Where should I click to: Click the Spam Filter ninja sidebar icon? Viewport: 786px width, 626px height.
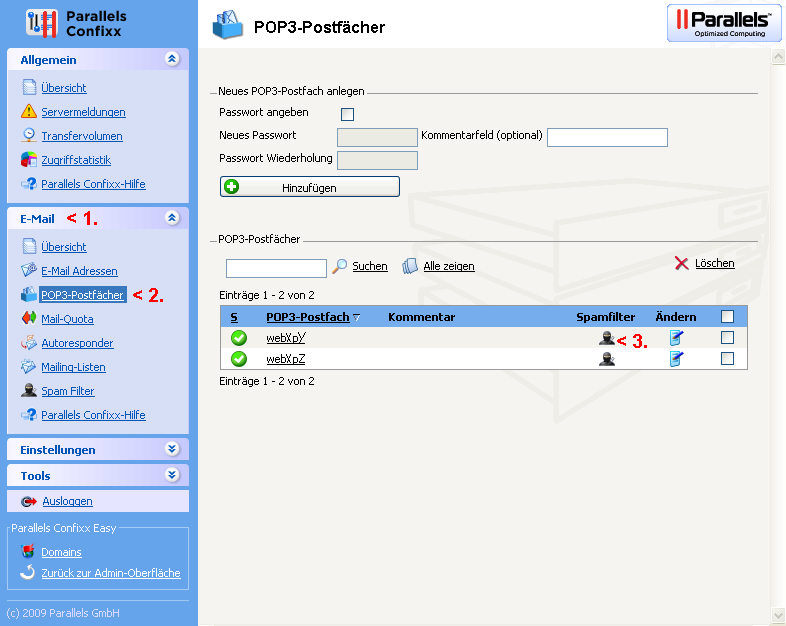[x=29, y=390]
